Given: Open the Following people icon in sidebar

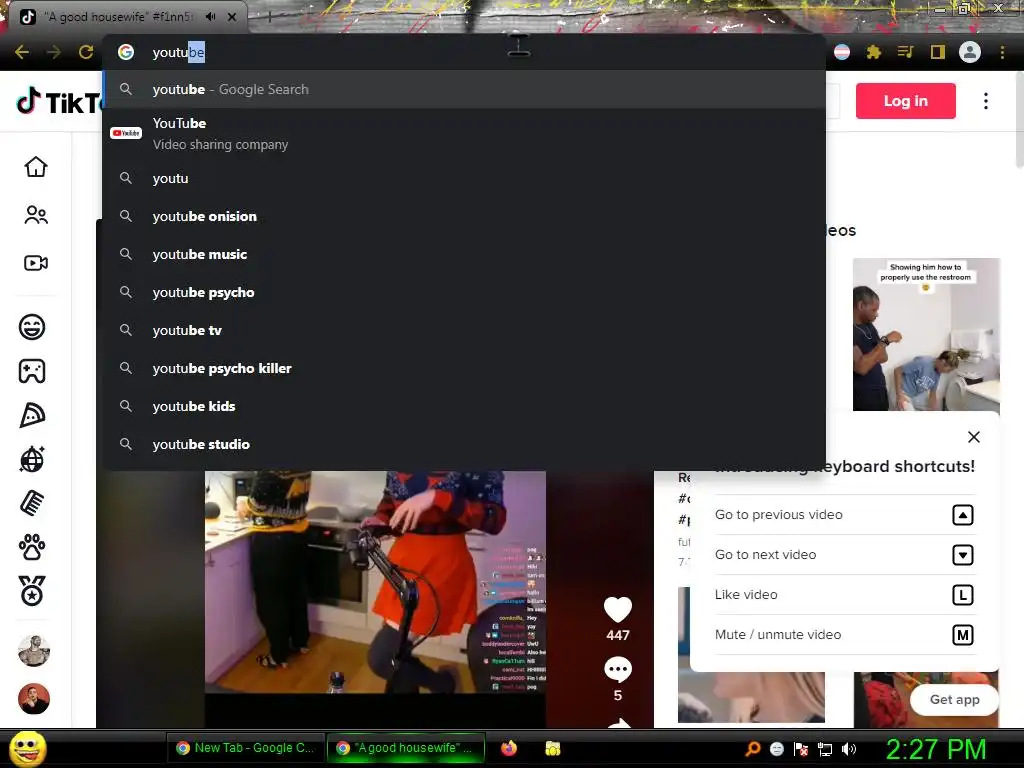Looking at the screenshot, I should [x=36, y=215].
